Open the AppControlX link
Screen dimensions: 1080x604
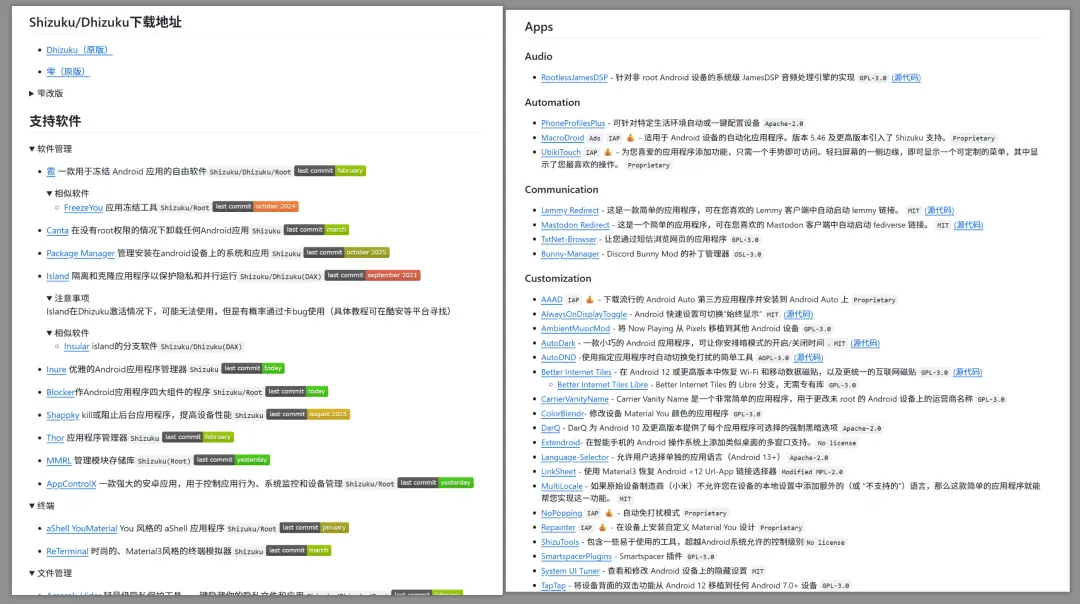71,483
